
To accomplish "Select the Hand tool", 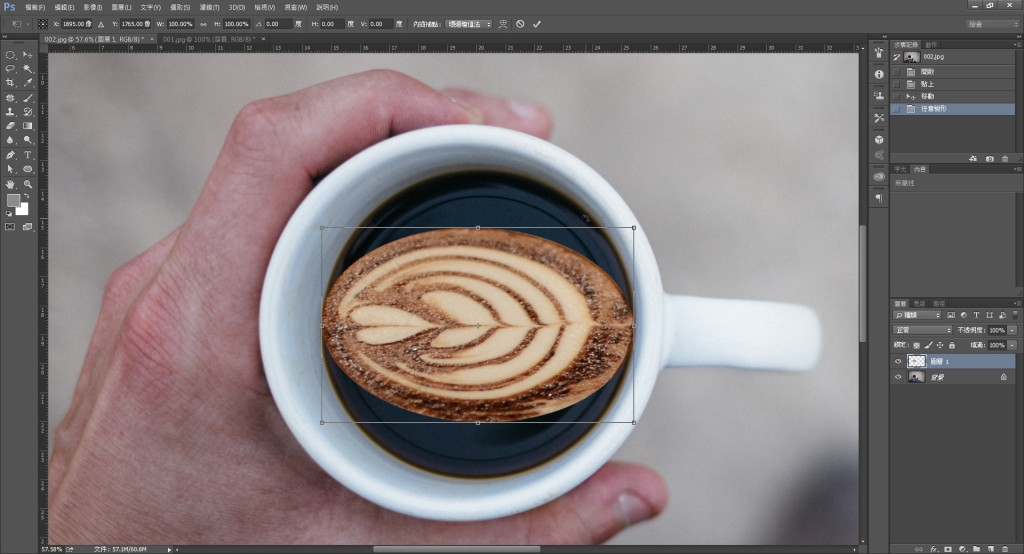I will pos(10,185).
